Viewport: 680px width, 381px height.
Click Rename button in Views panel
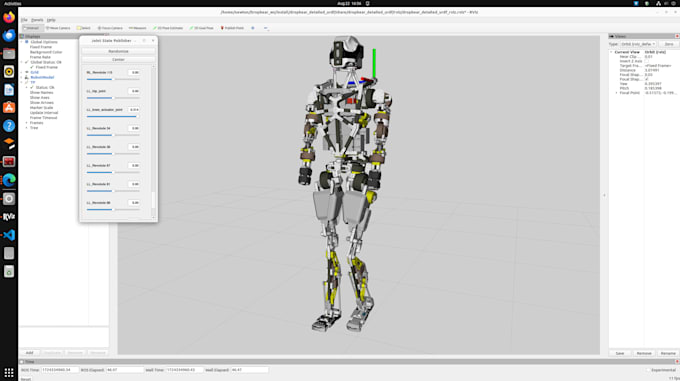point(668,353)
